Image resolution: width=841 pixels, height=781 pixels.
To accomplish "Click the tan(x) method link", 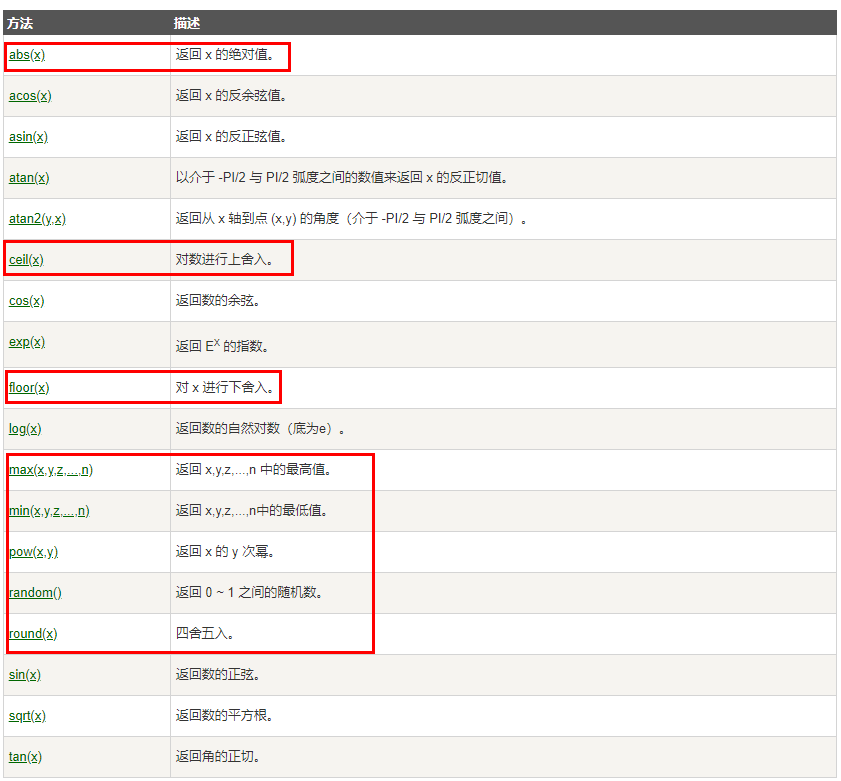I will [x=25, y=757].
